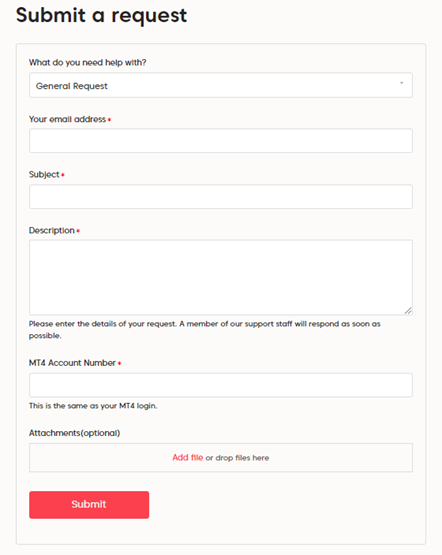
Task: Grab the Description textarea resize handle
Action: [x=408, y=310]
